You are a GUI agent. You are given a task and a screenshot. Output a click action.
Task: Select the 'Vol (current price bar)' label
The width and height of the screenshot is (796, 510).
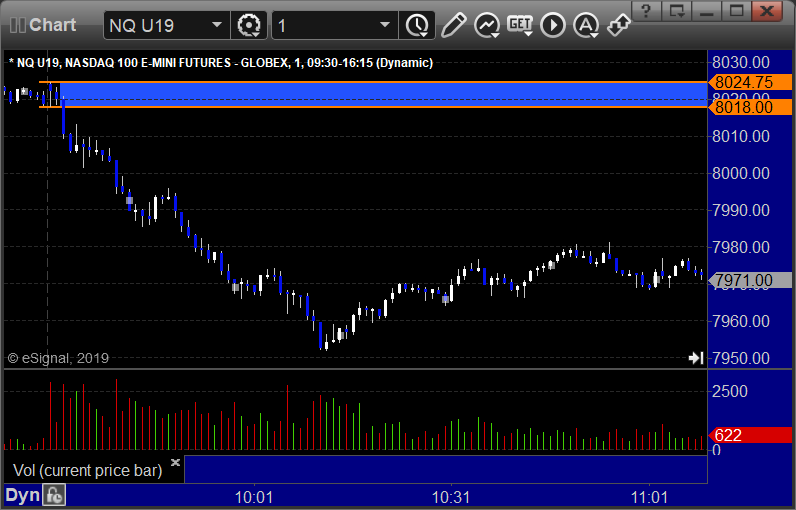[87, 470]
